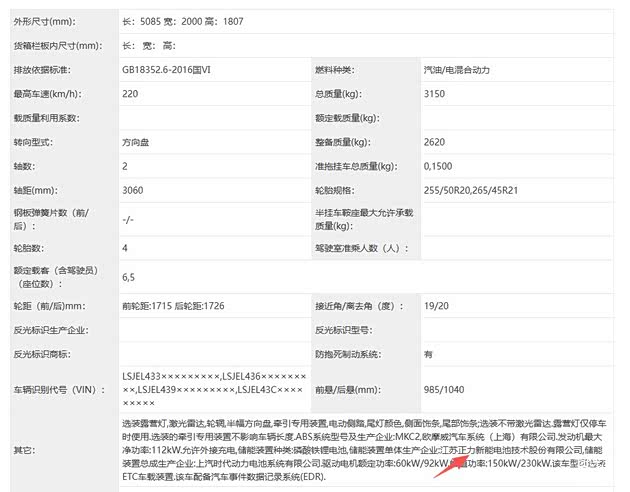Click the maximum speed value 220
630x492 pixels.
click(x=130, y=94)
